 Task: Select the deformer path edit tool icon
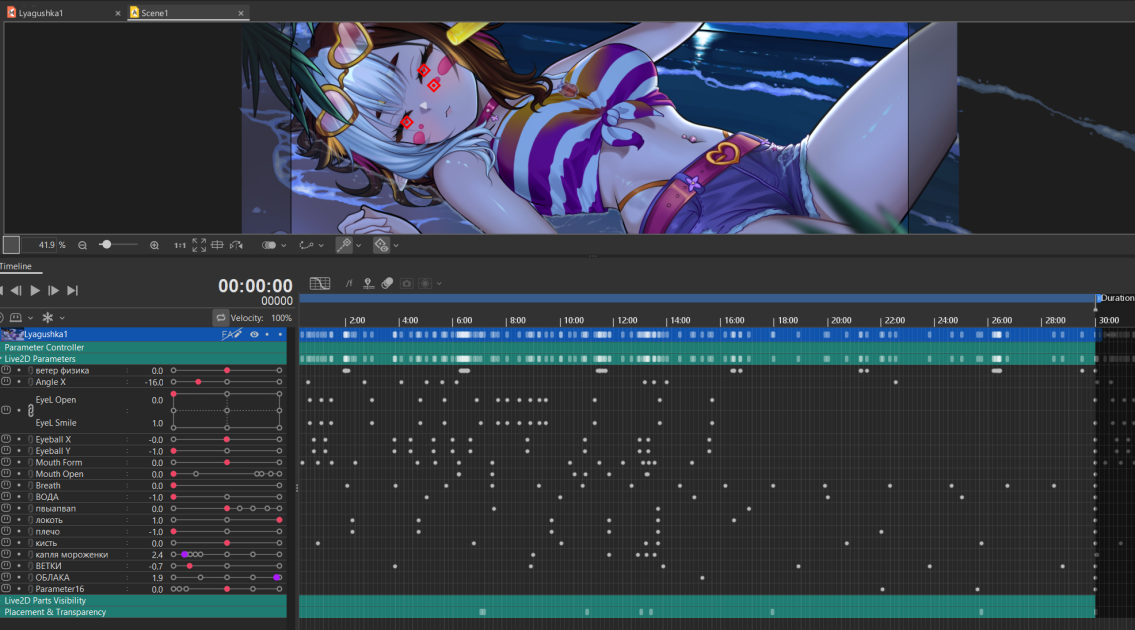344,245
